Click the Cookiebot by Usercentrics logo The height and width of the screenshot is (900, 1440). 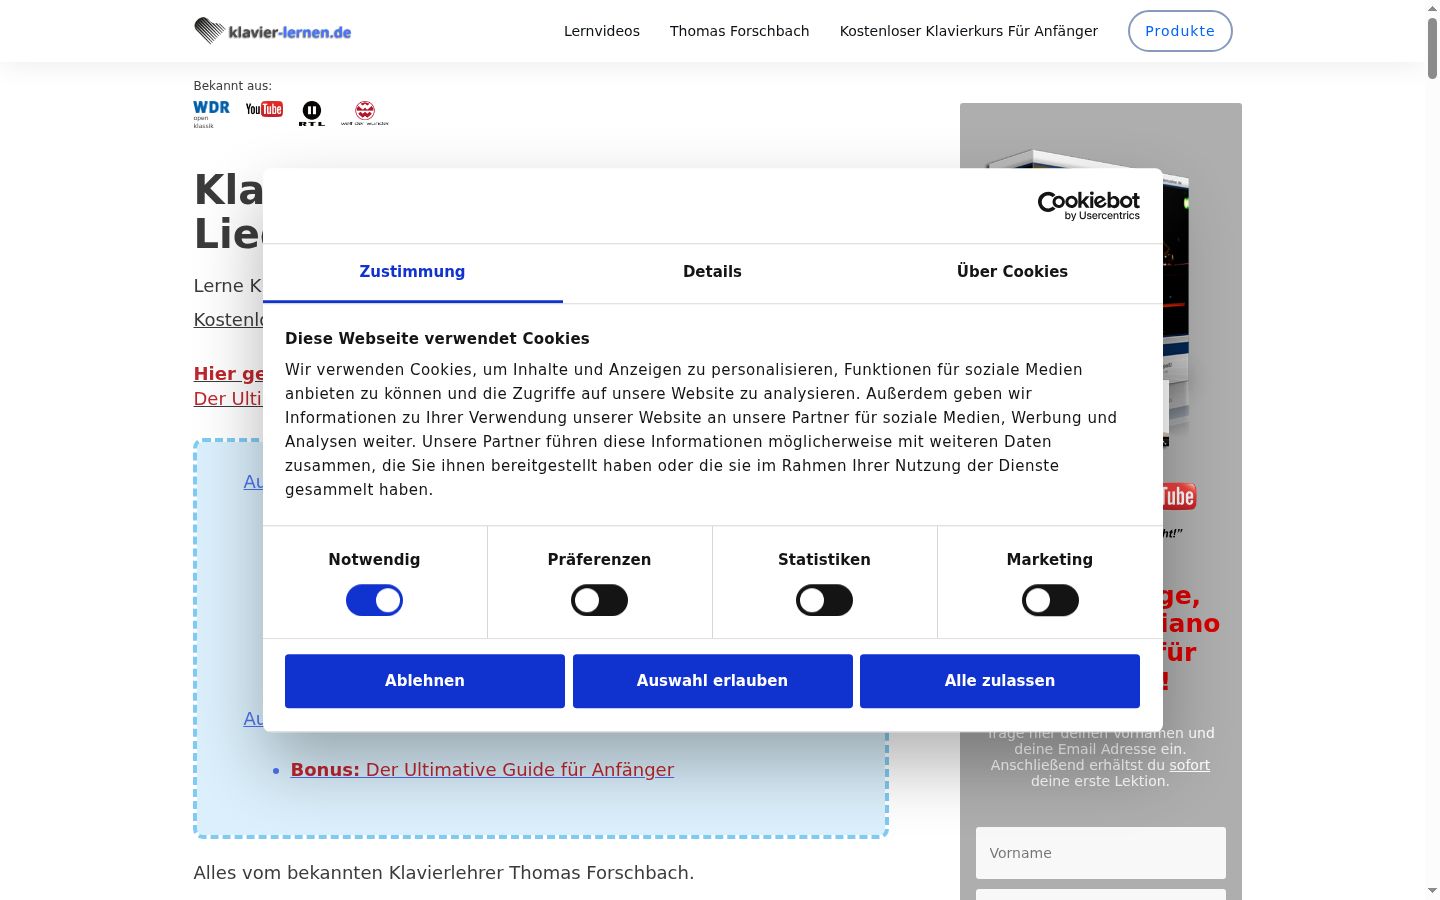[x=1089, y=206]
